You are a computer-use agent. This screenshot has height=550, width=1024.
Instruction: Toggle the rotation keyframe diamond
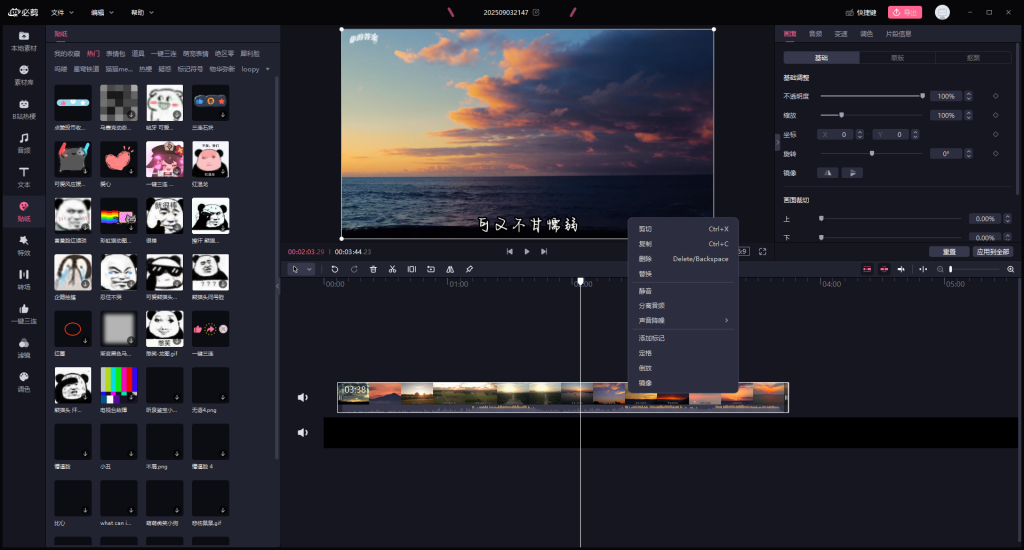[x=995, y=154]
